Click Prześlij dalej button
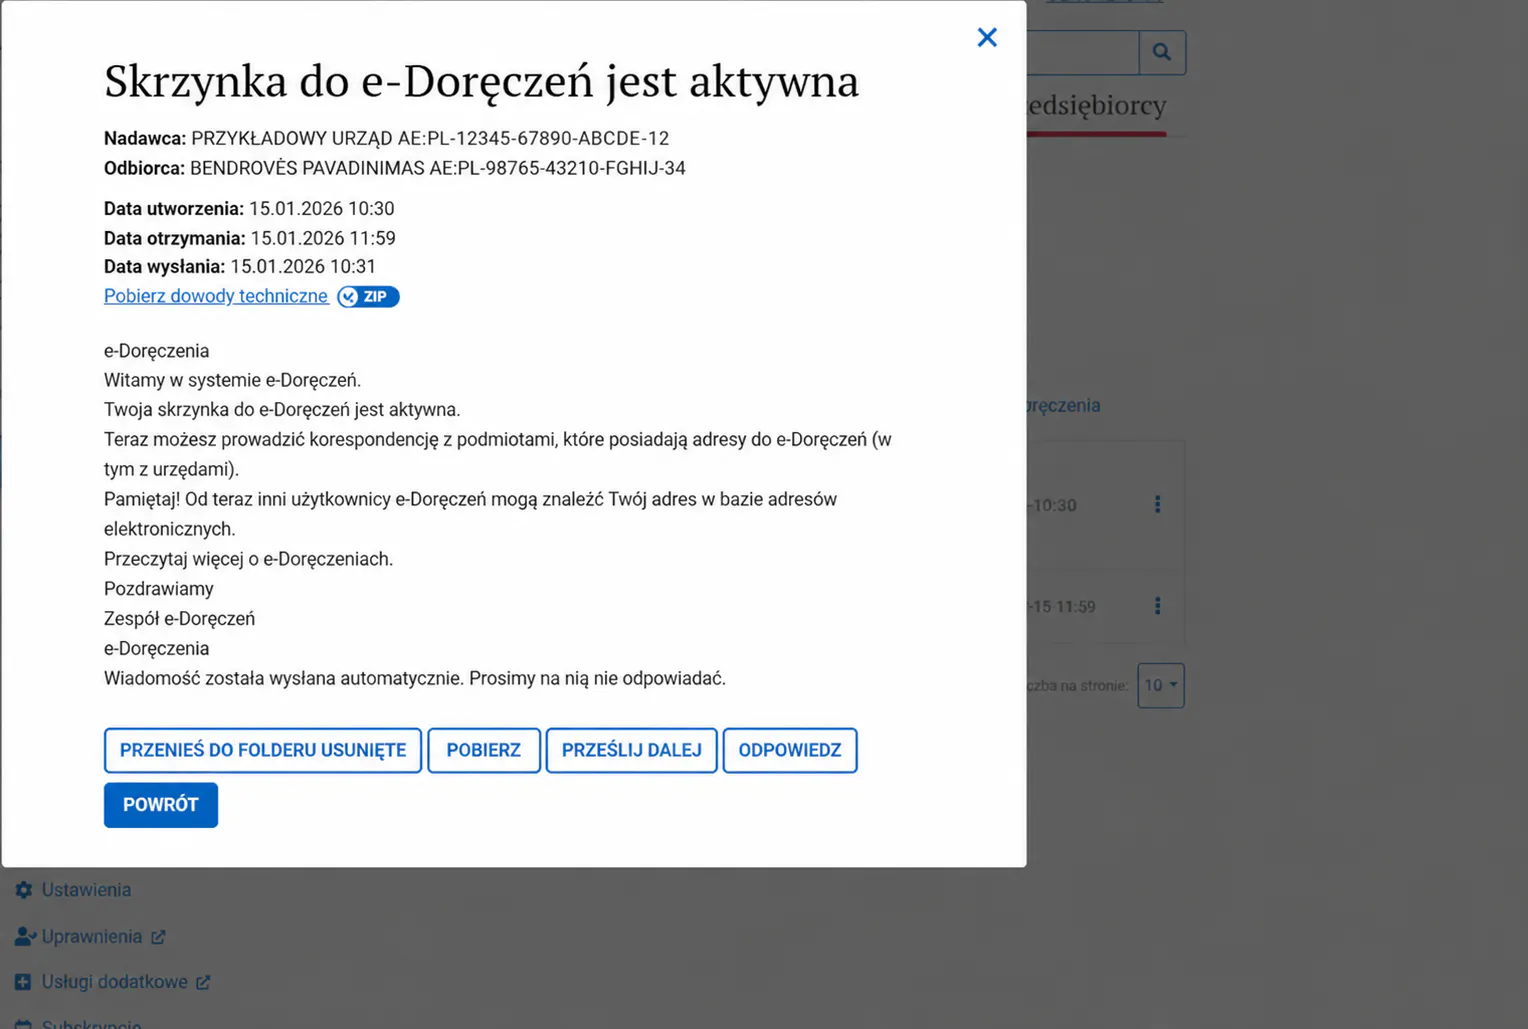Viewport: 1528px width, 1029px height. (x=632, y=750)
